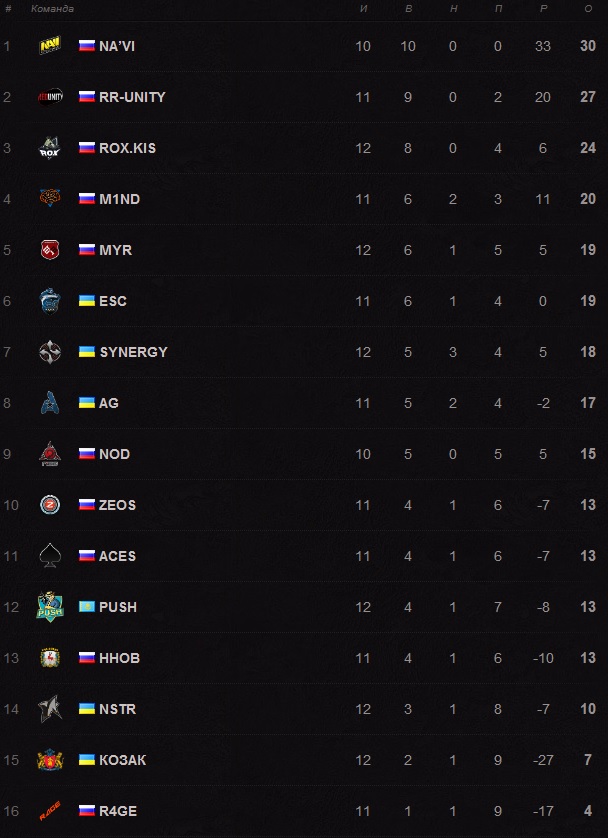Open the NOD team name link
Screen dimensions: 608x838
[x=114, y=454]
